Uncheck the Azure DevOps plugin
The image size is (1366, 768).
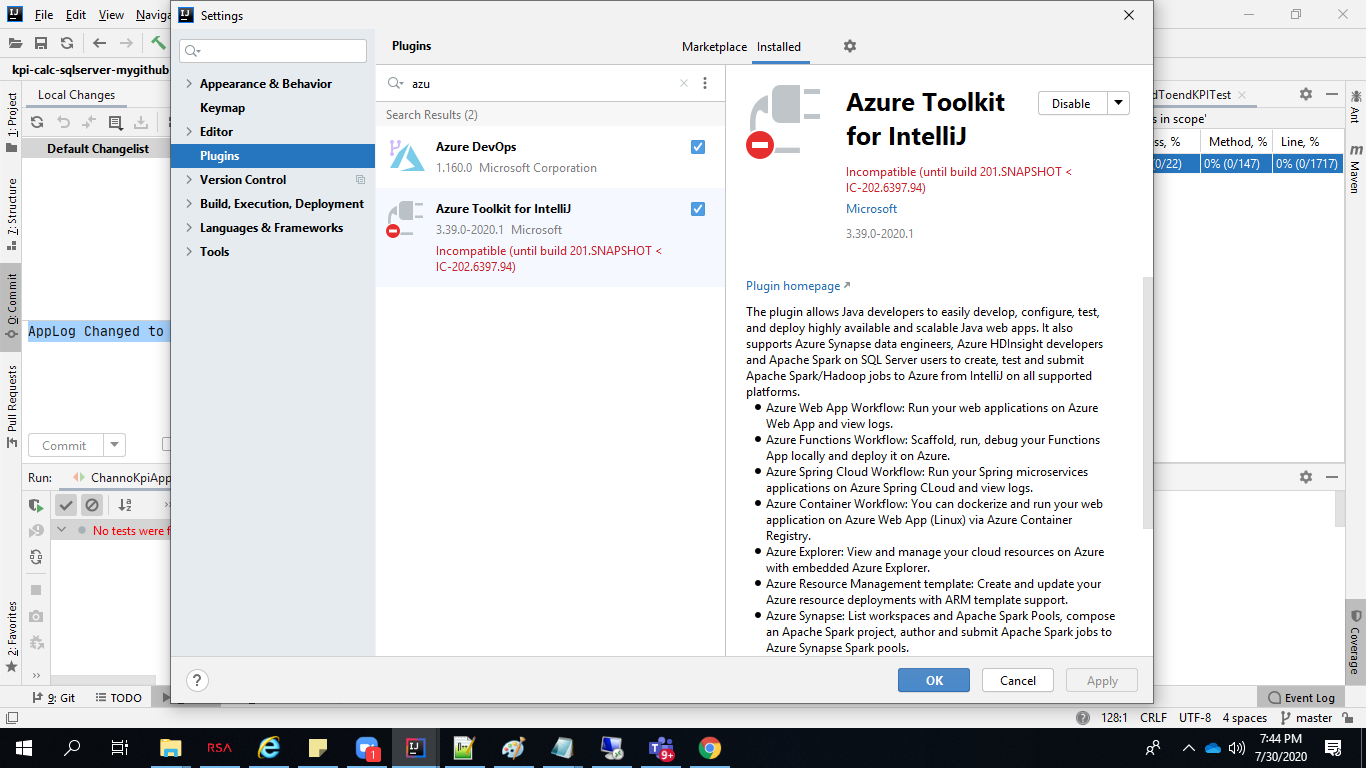click(697, 146)
